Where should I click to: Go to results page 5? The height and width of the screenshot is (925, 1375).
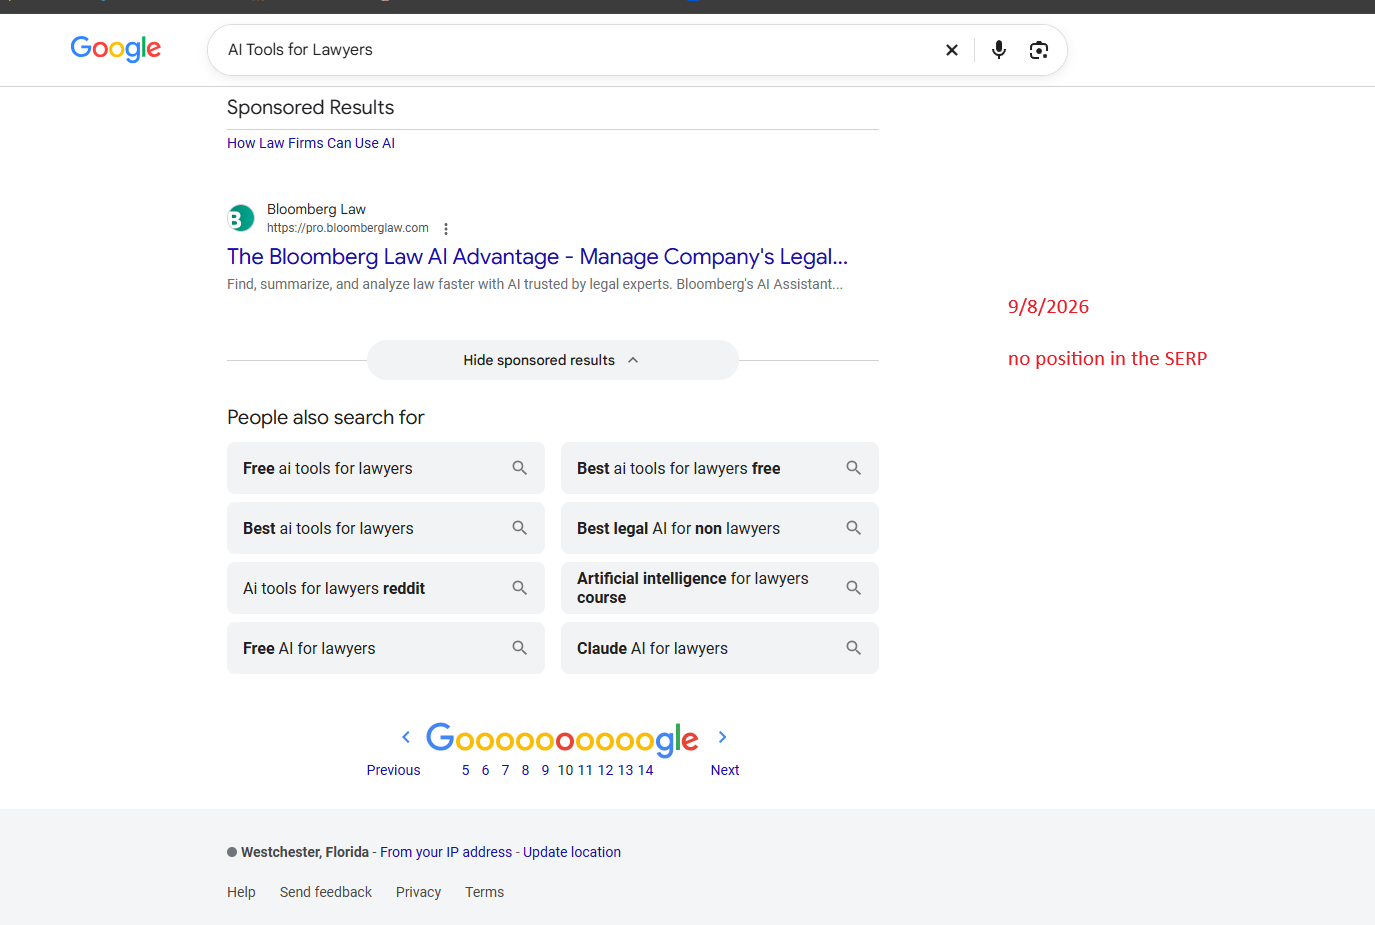(x=466, y=770)
